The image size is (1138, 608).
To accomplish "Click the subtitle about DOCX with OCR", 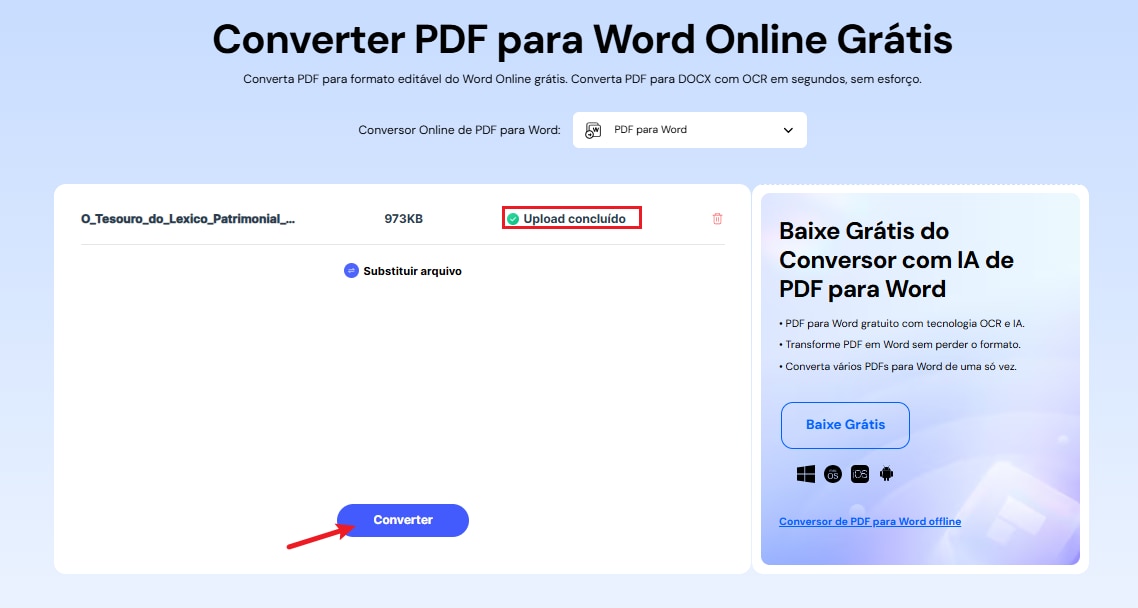I will (582, 79).
